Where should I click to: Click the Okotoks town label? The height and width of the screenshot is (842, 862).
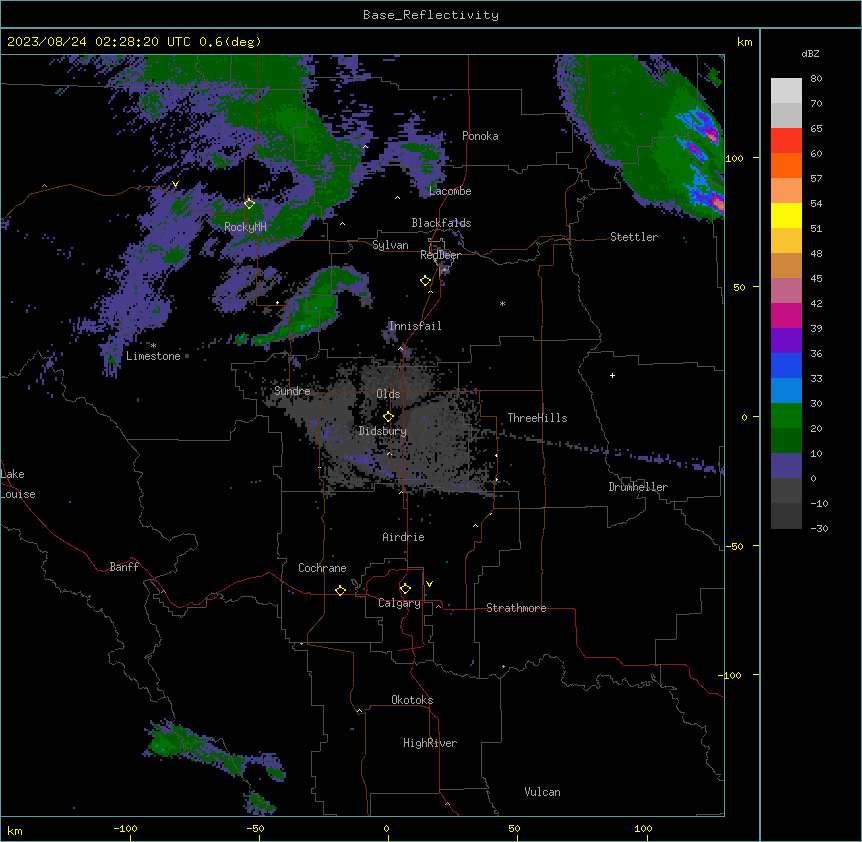[412, 700]
